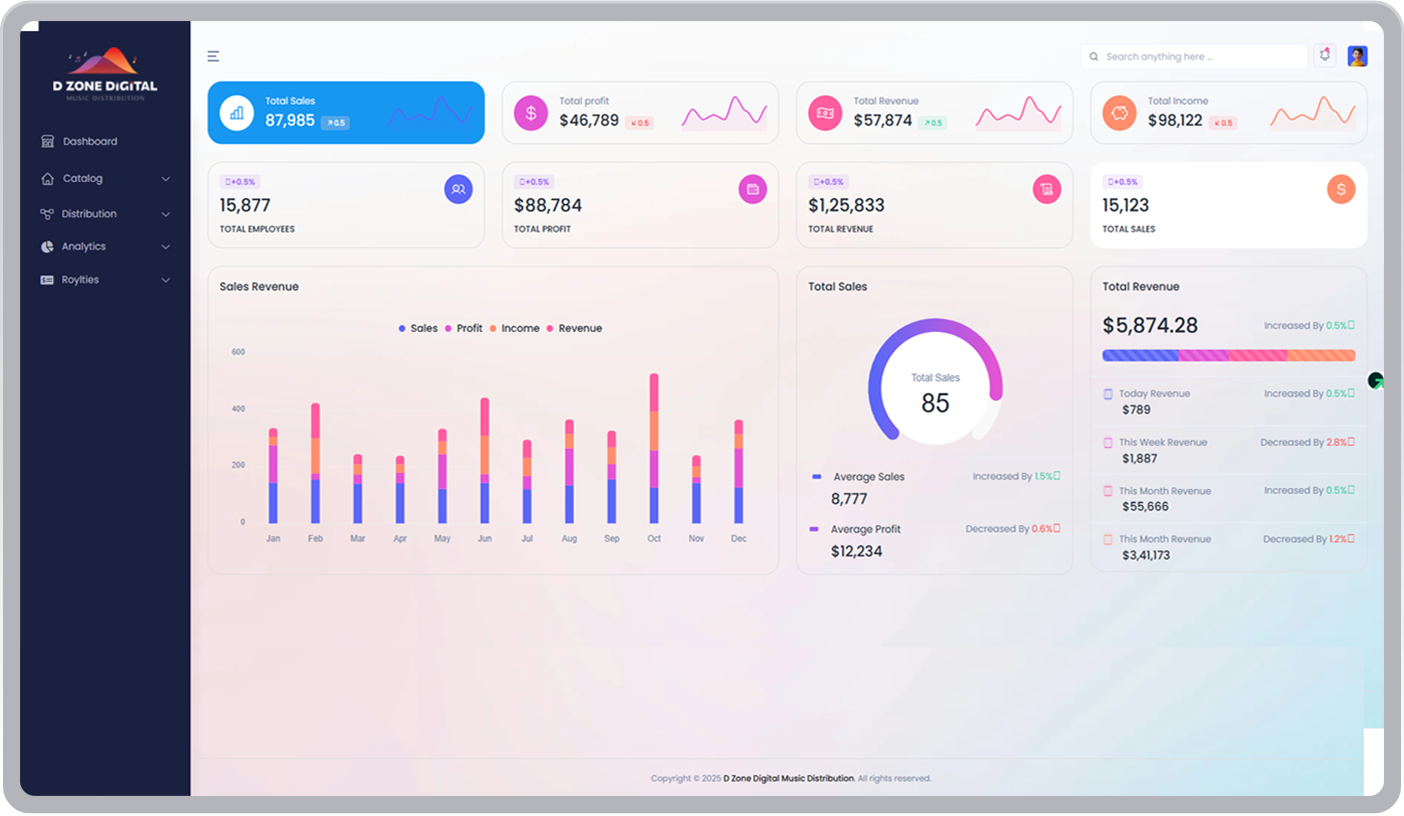Viewport: 1404px width, 816px height.
Task: Click the Total Employees people icon
Action: (458, 189)
